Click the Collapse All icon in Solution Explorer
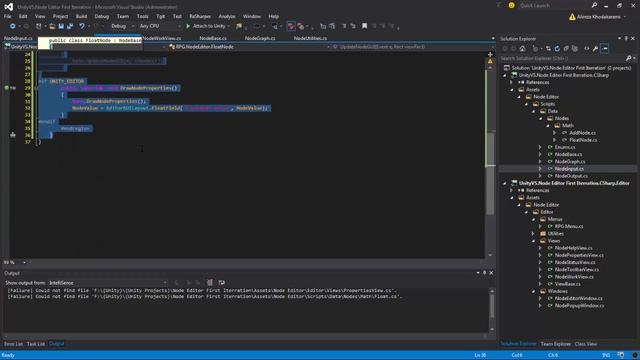 pos(566,49)
